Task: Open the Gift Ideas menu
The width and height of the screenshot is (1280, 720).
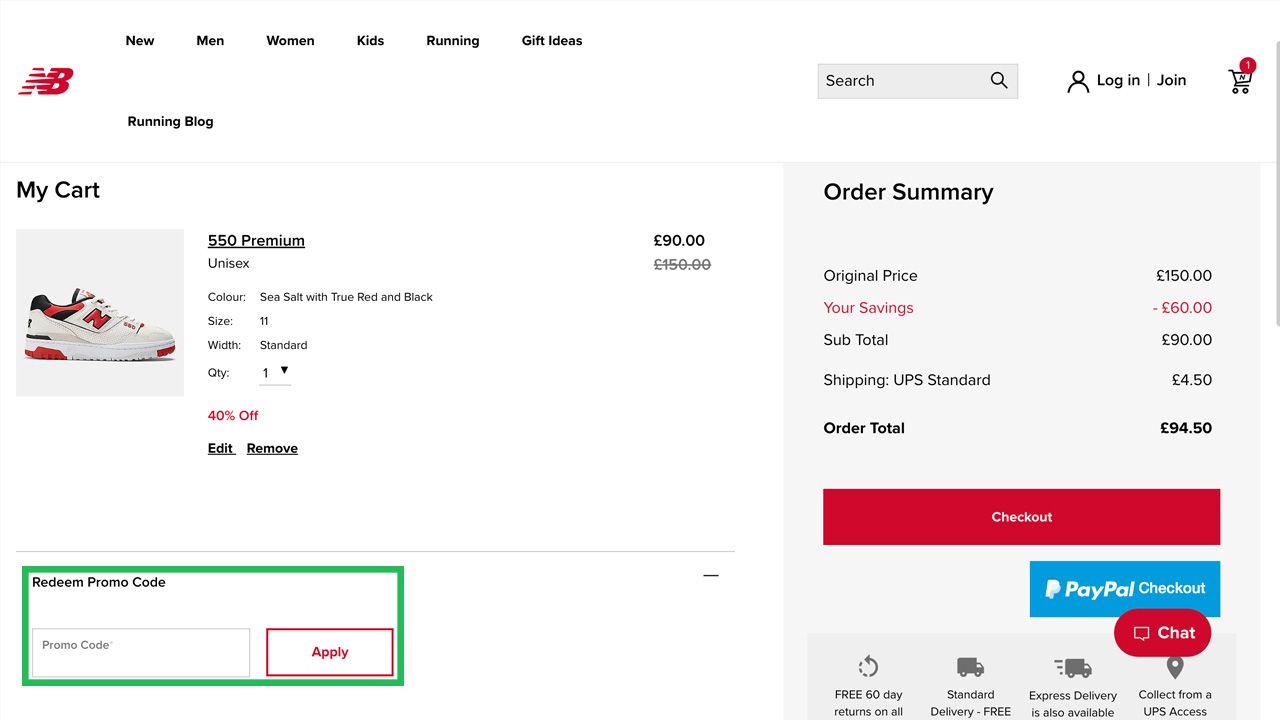Action: 552,41
